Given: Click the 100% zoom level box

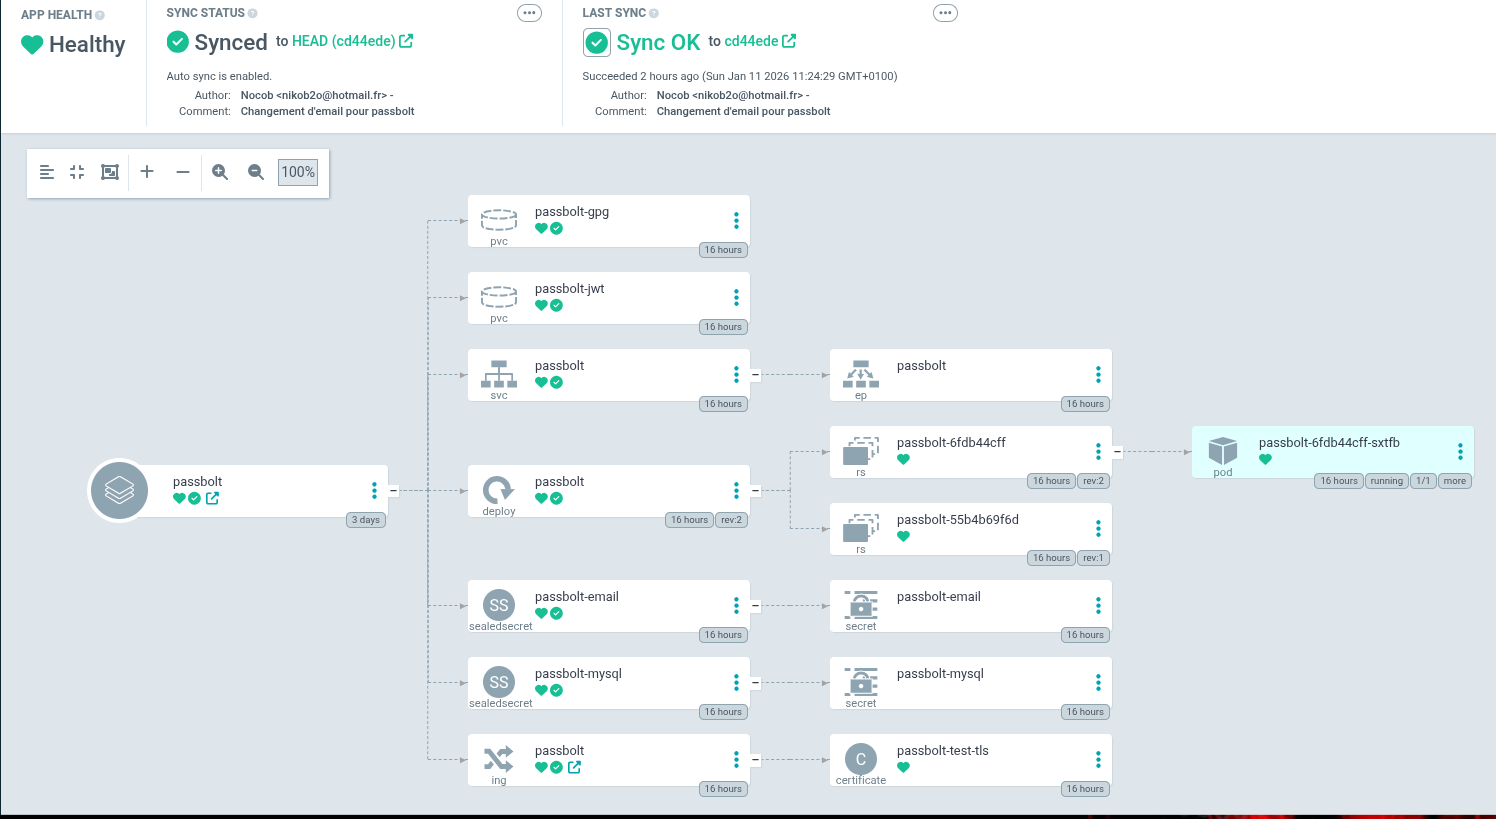Looking at the screenshot, I should [298, 172].
